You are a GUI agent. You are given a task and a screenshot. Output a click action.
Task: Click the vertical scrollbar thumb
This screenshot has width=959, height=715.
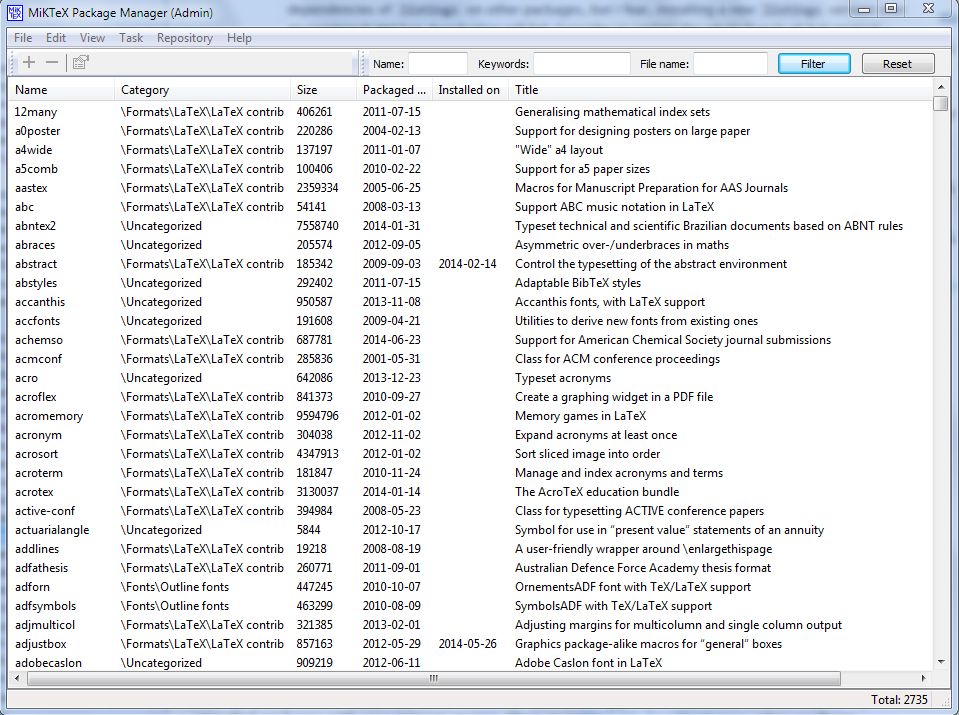[x=941, y=103]
